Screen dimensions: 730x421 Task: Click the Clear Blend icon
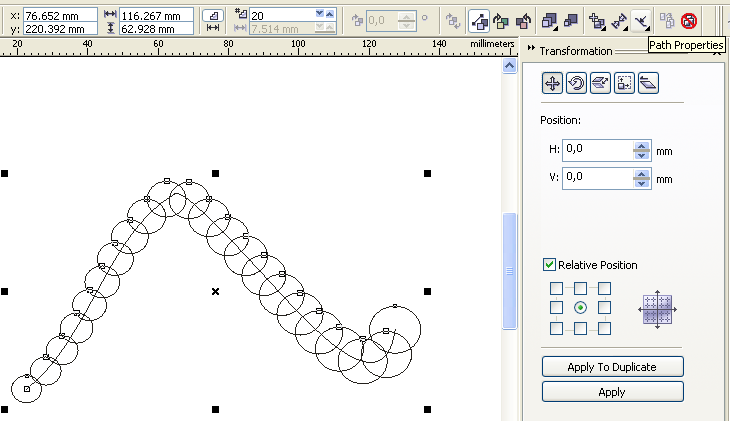click(689, 18)
